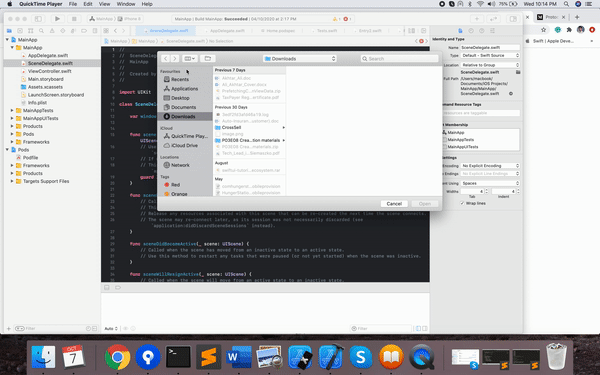Stop the running app in Xcode toolbar
The height and width of the screenshot is (375, 600).
pyautogui.click(x=74, y=19)
